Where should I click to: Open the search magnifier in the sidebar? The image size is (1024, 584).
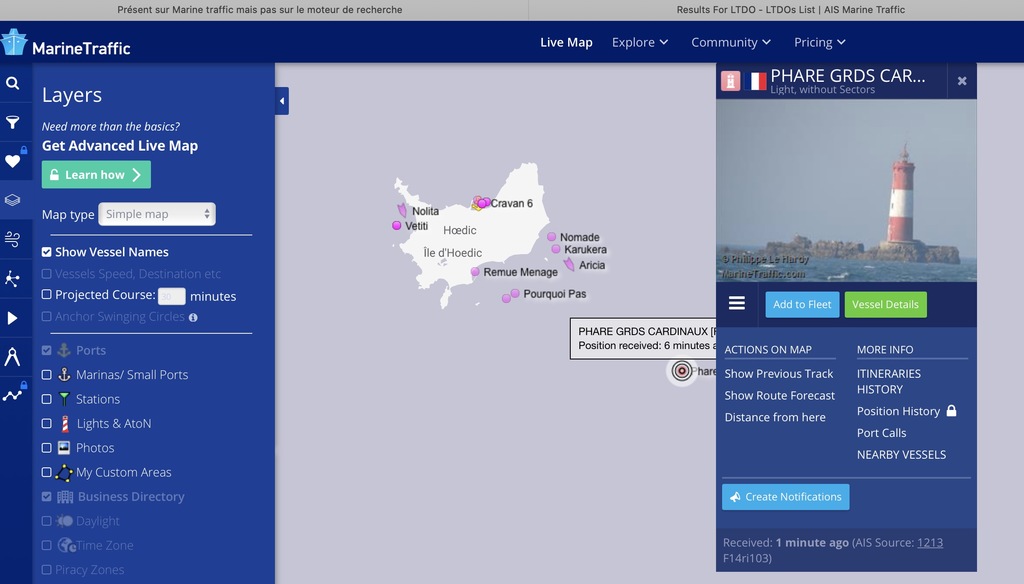tap(12, 83)
